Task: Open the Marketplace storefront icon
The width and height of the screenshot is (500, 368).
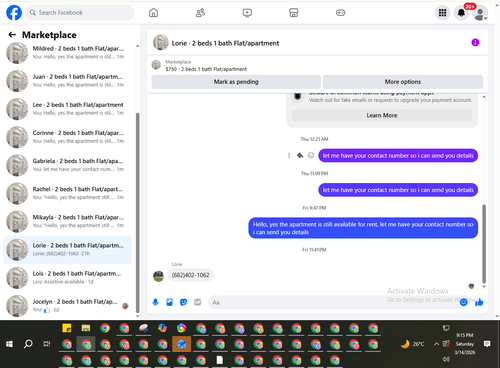Action: point(294,13)
